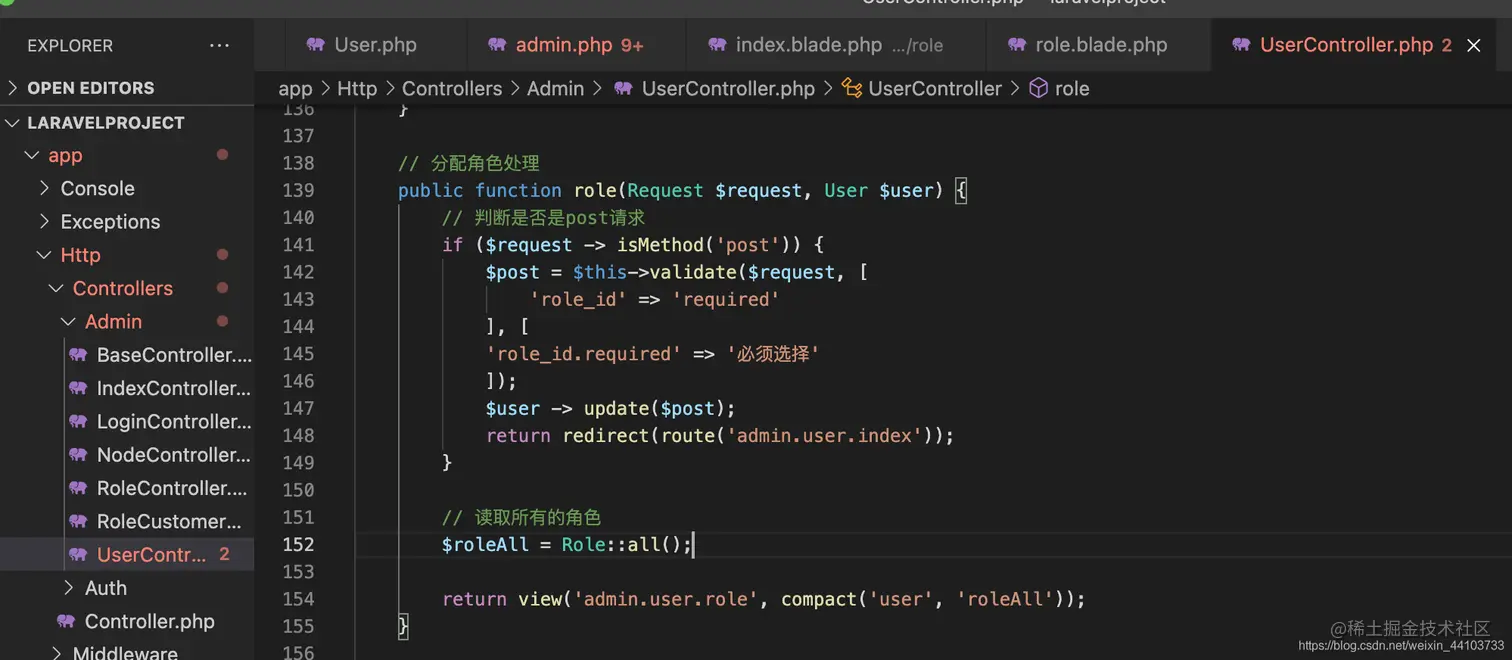Click breadcrumb segment Controllers
Screen dimensions: 1512x660
[452, 89]
